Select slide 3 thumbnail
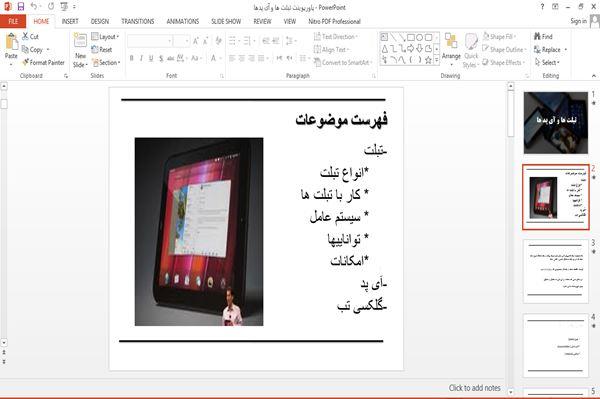Image resolution: width=600 pixels, height=399 pixels. (x=556, y=271)
